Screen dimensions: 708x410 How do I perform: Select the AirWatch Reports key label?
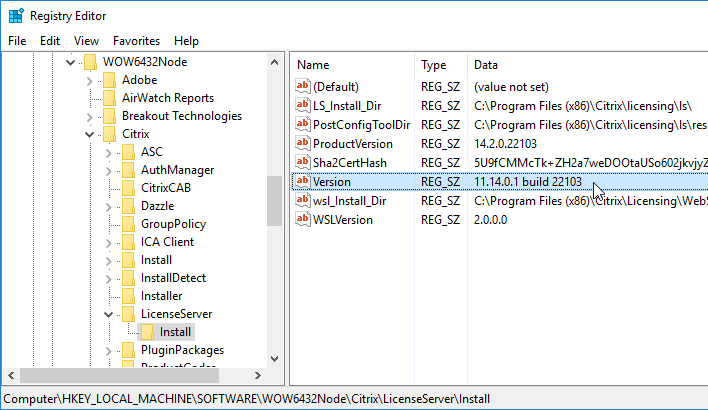coord(168,98)
